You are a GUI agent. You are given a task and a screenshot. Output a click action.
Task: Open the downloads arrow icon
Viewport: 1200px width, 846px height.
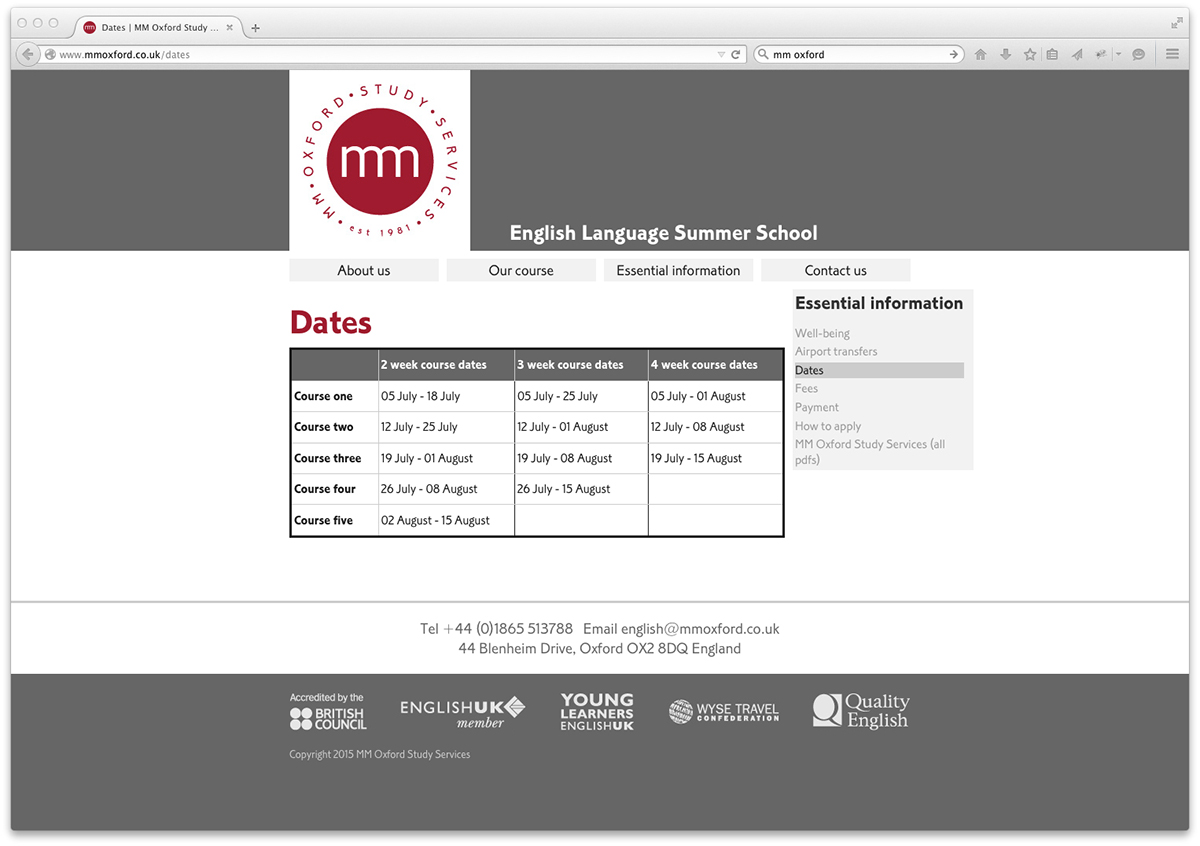click(x=1005, y=55)
